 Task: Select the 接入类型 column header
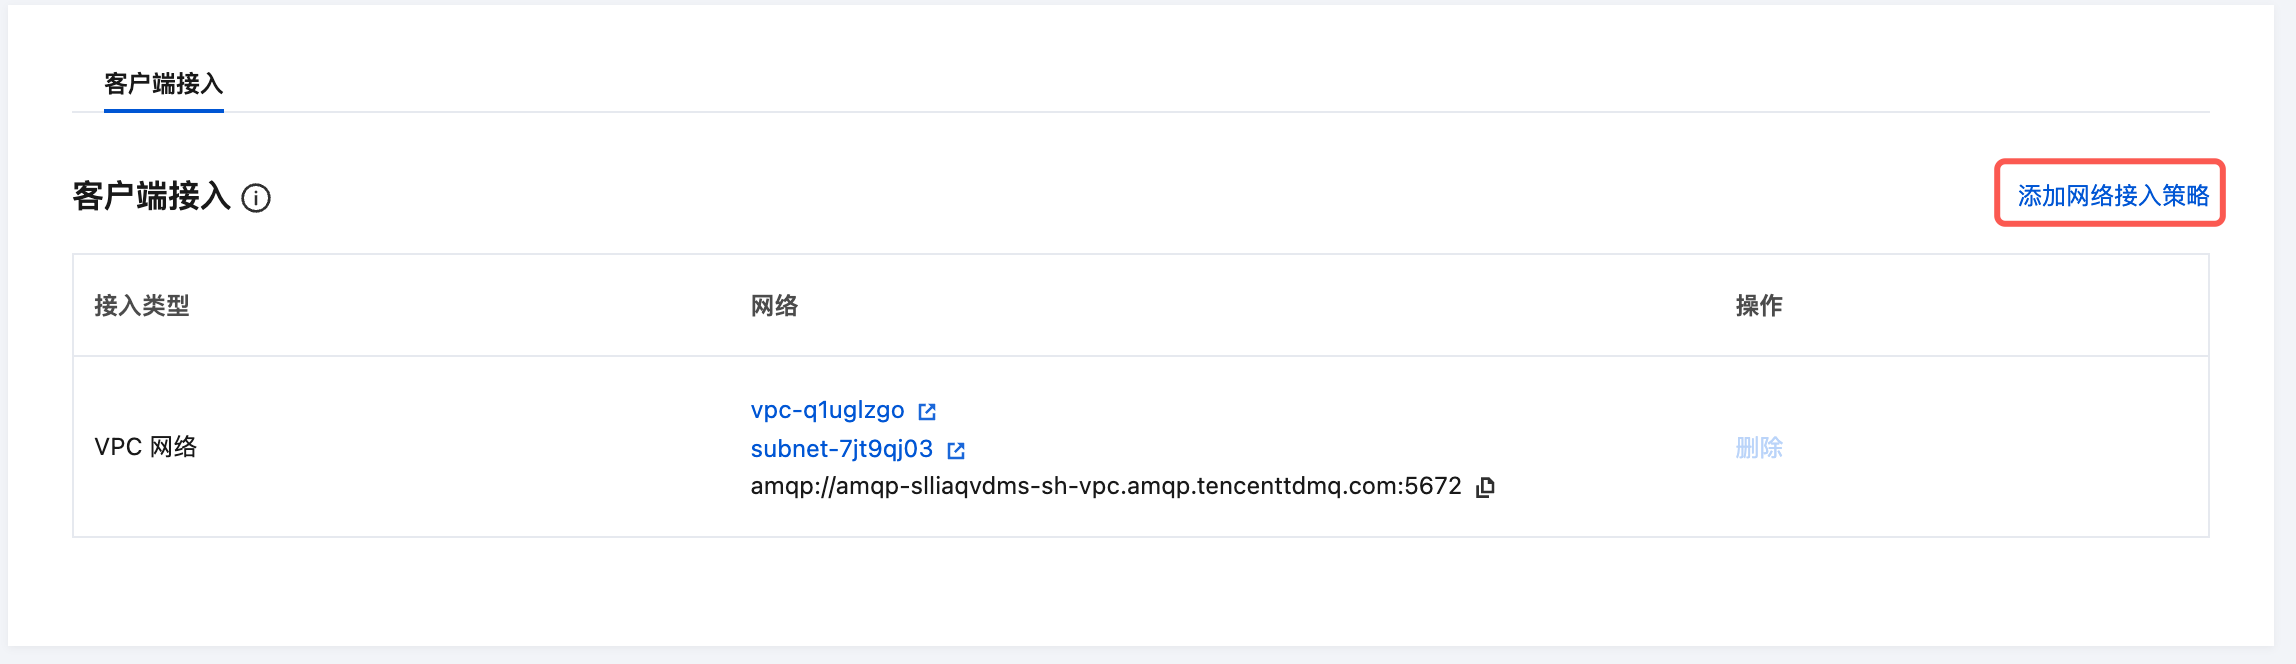142,305
